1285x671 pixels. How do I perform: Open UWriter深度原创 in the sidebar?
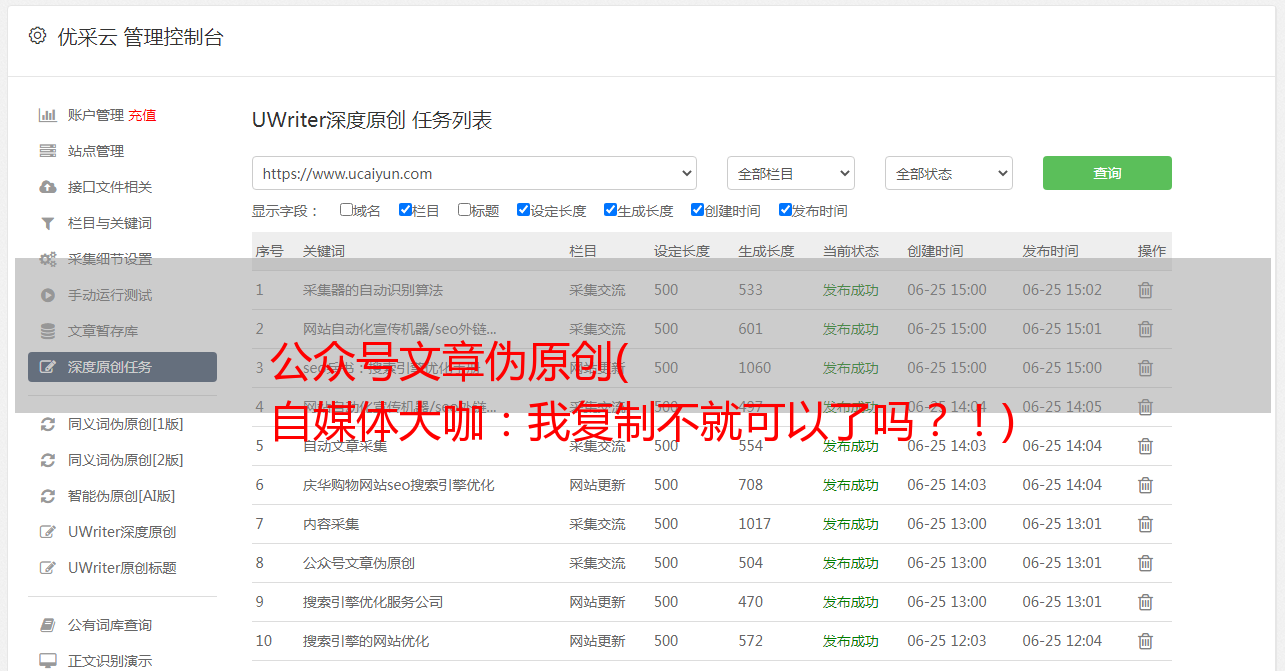point(122,532)
